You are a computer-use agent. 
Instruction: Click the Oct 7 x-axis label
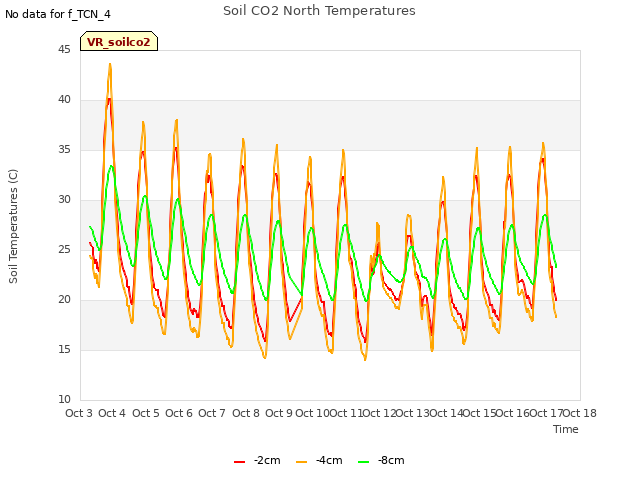pos(212,413)
